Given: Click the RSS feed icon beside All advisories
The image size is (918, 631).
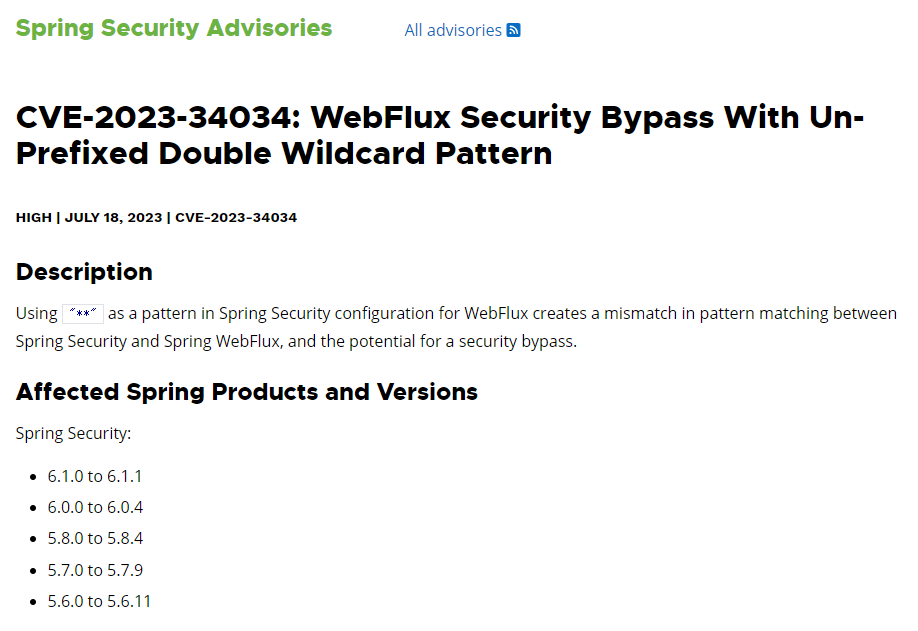Looking at the screenshot, I should [x=513, y=30].
